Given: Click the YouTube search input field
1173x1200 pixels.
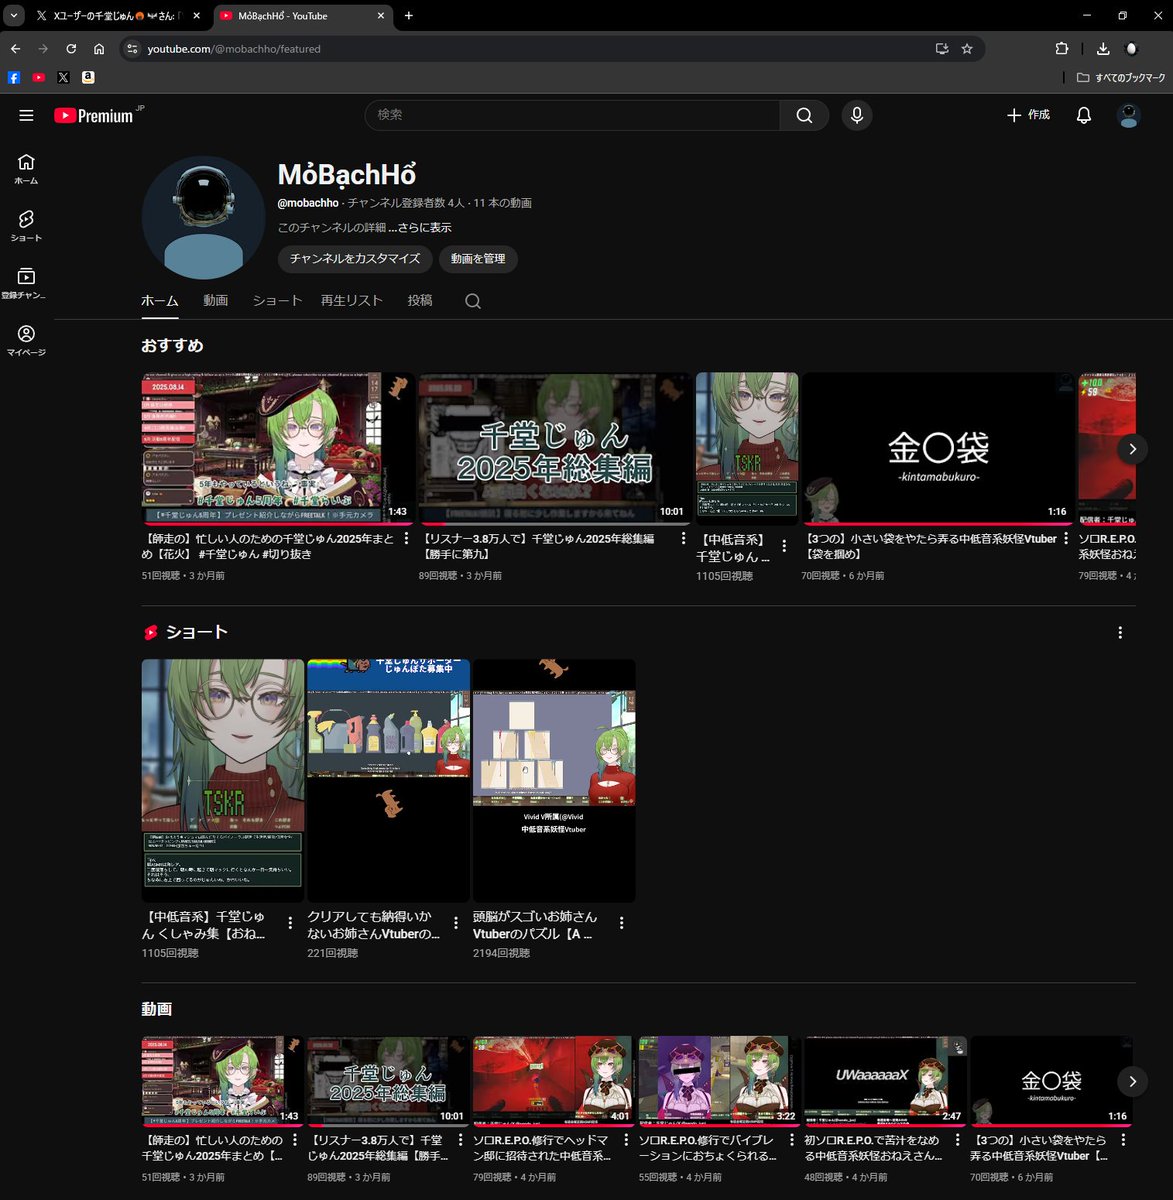Looking at the screenshot, I should (x=573, y=115).
